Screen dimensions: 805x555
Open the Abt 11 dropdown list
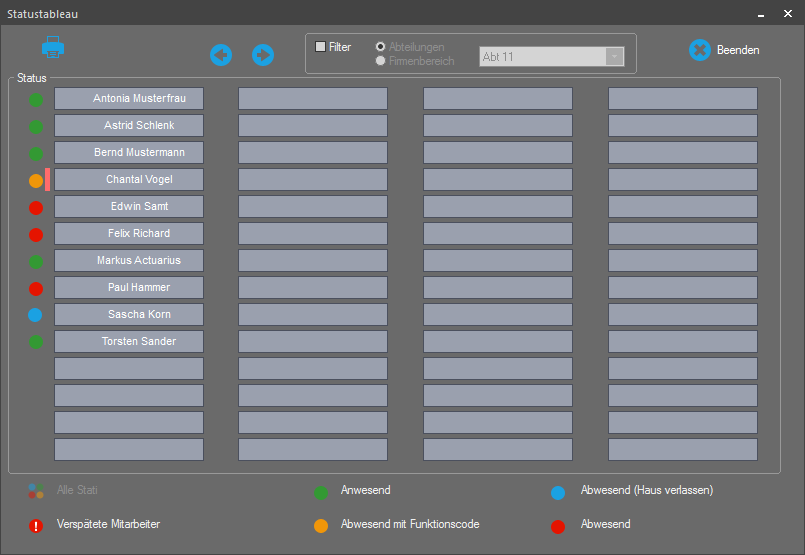pos(614,57)
